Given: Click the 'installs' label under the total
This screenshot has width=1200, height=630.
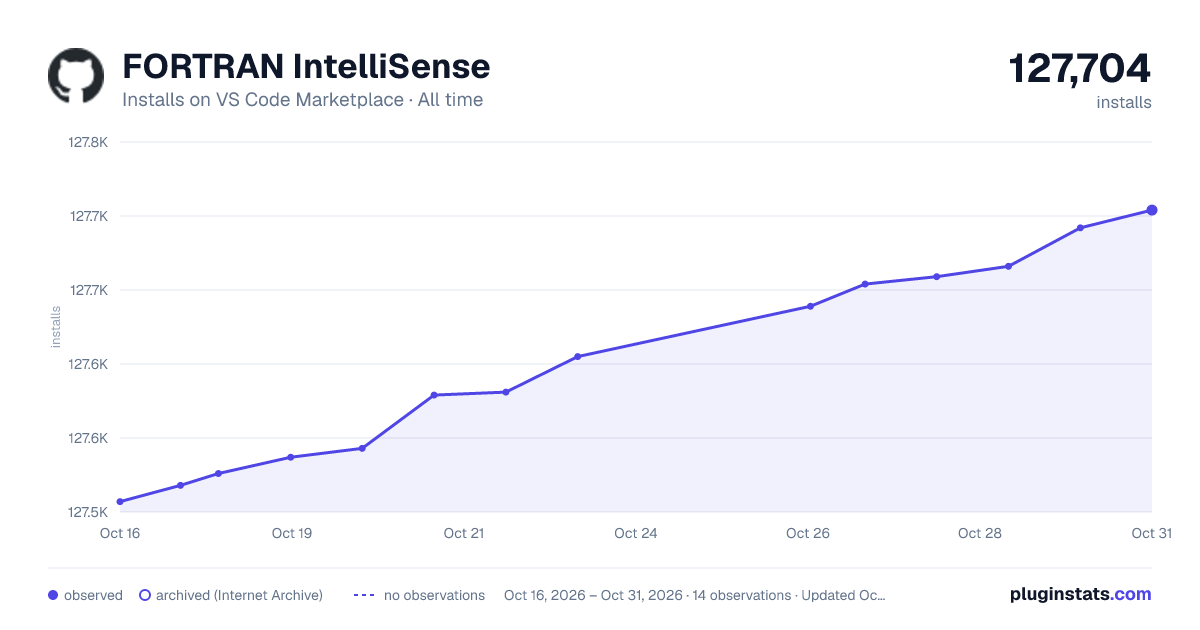Looking at the screenshot, I should [x=1124, y=102].
